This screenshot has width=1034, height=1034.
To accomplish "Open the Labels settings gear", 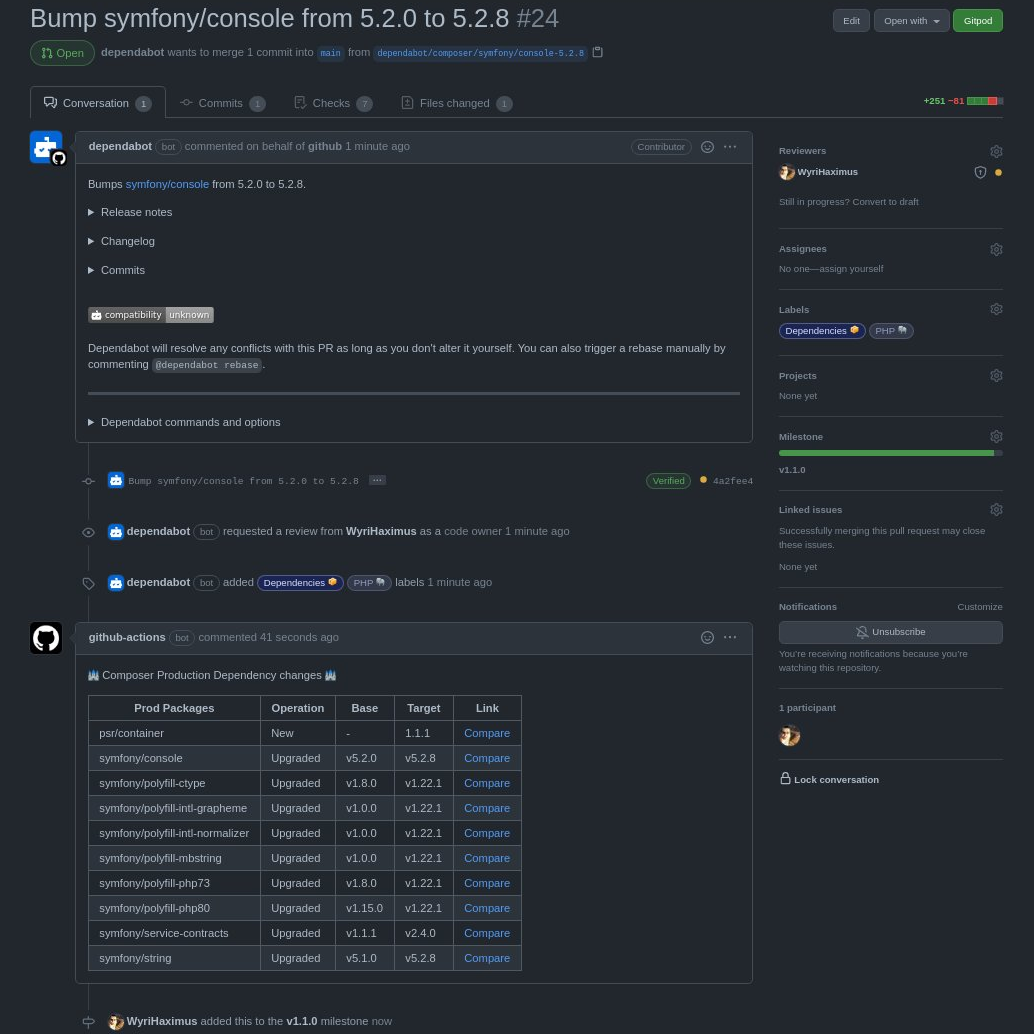I will [996, 309].
